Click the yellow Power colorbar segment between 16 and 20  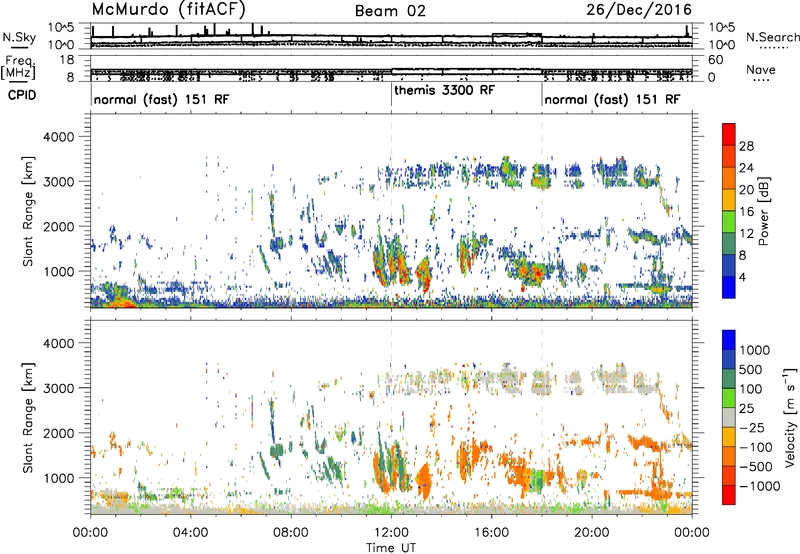click(729, 200)
